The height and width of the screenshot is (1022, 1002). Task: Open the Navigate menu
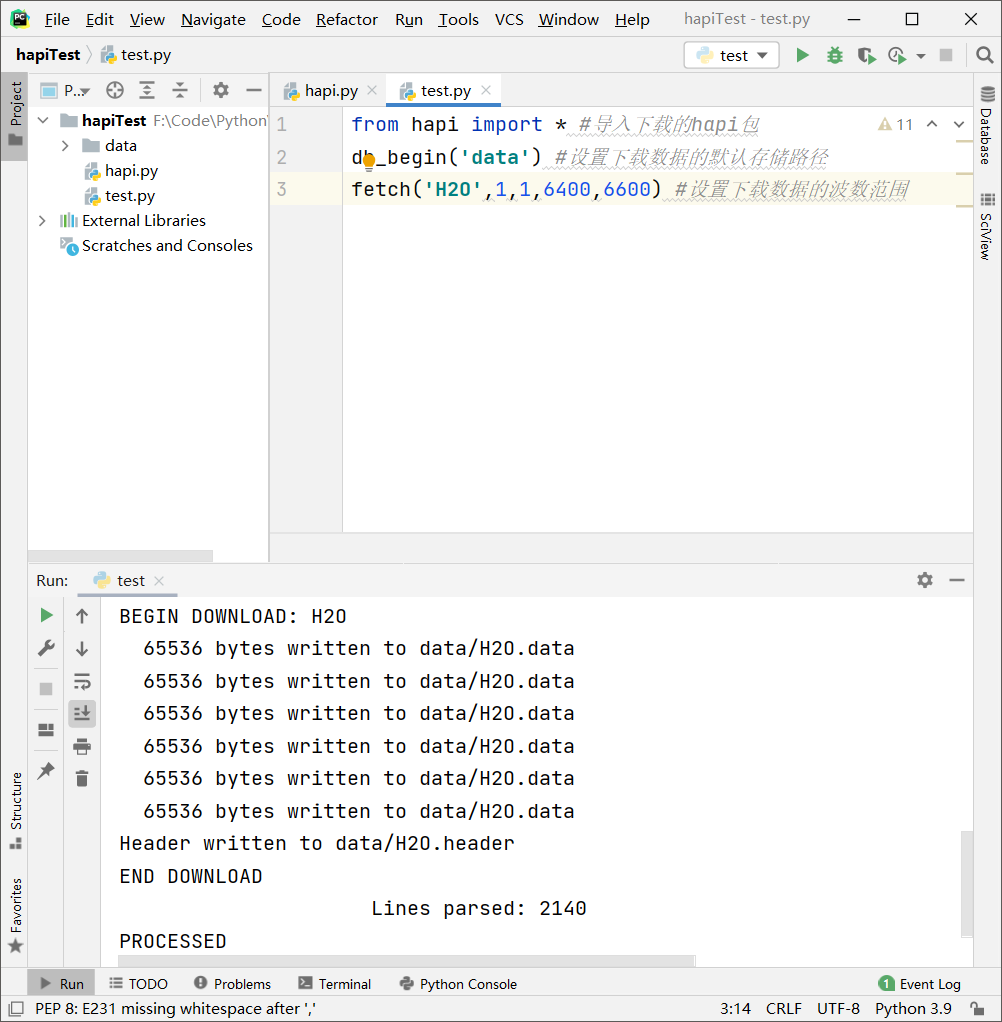click(x=213, y=20)
